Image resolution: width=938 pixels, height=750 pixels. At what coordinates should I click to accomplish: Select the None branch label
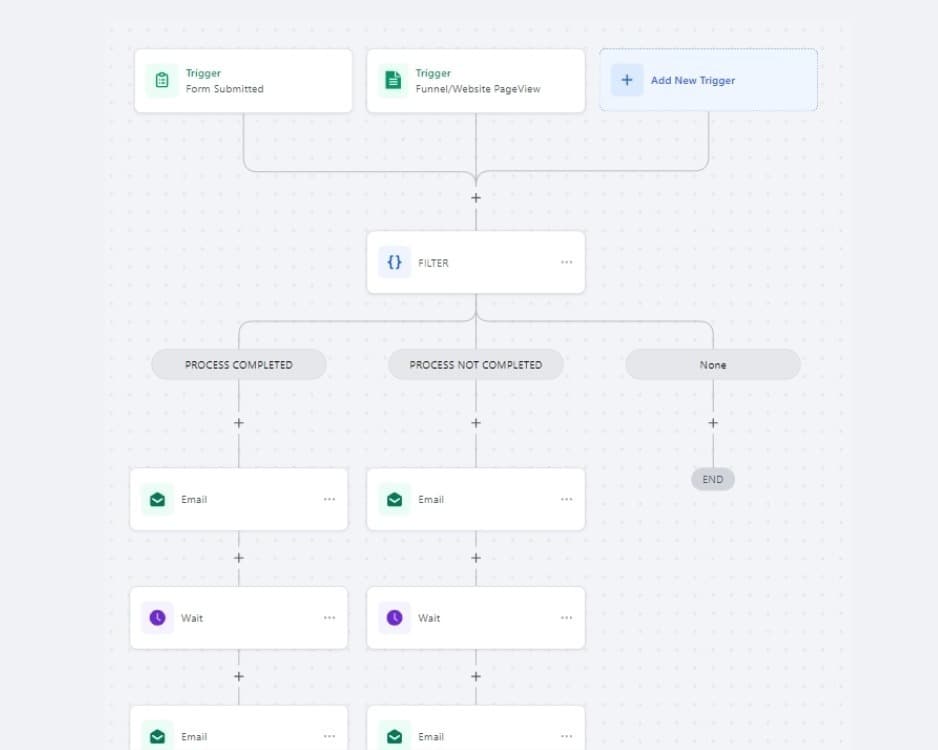712,365
